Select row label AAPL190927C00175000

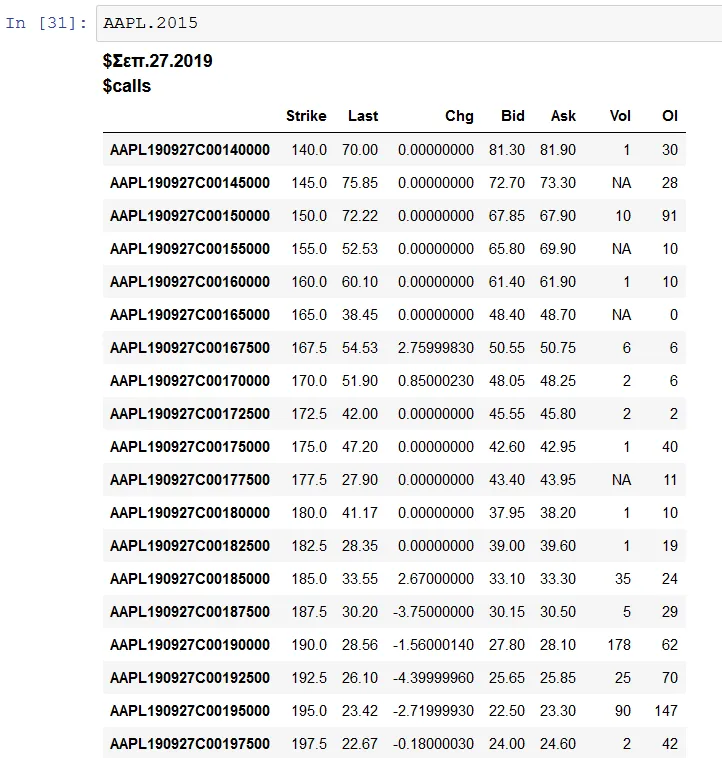(190, 447)
